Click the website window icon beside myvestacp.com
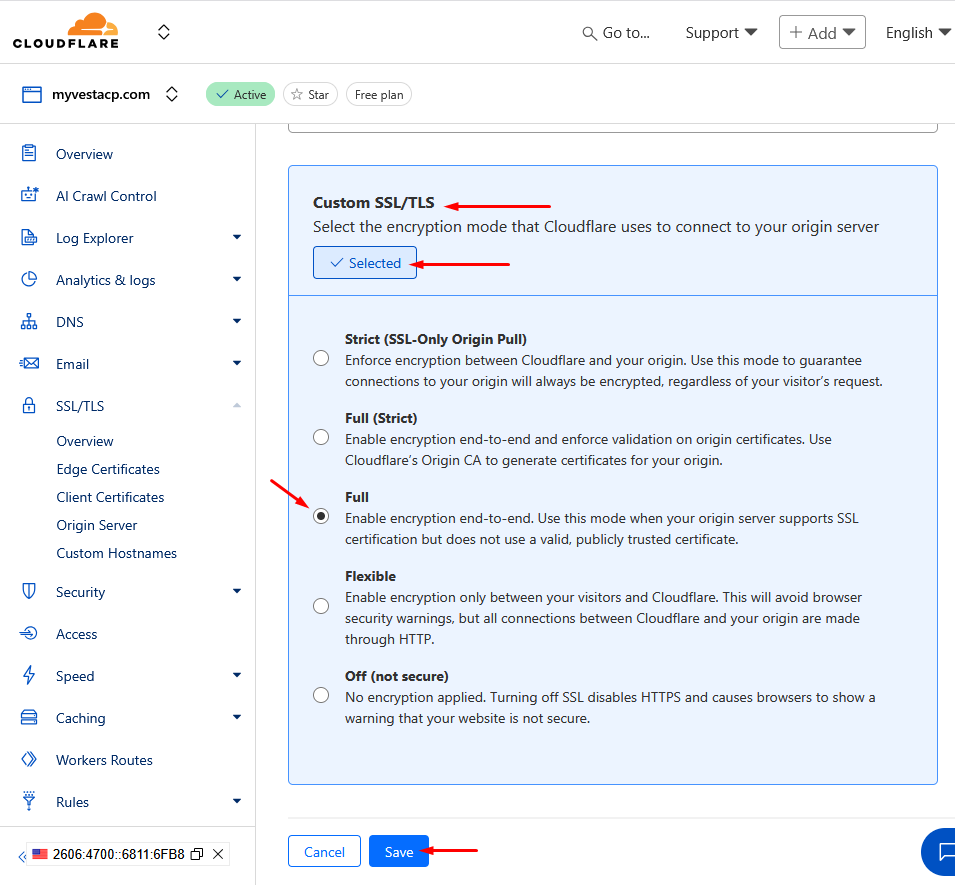 click(32, 94)
